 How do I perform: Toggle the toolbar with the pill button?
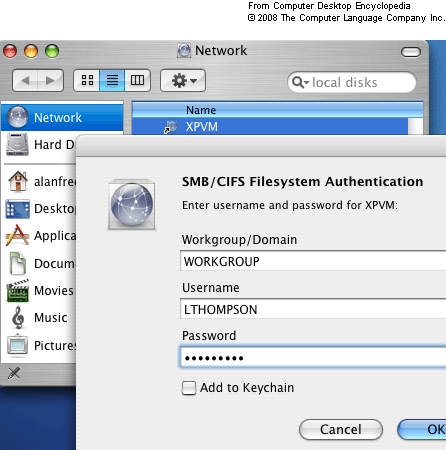pos(411,52)
